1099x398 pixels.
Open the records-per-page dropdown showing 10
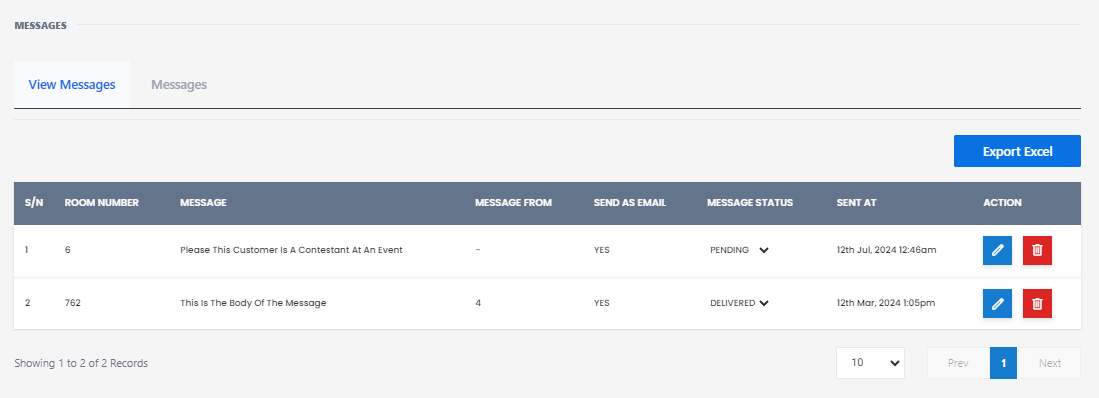[870, 363]
